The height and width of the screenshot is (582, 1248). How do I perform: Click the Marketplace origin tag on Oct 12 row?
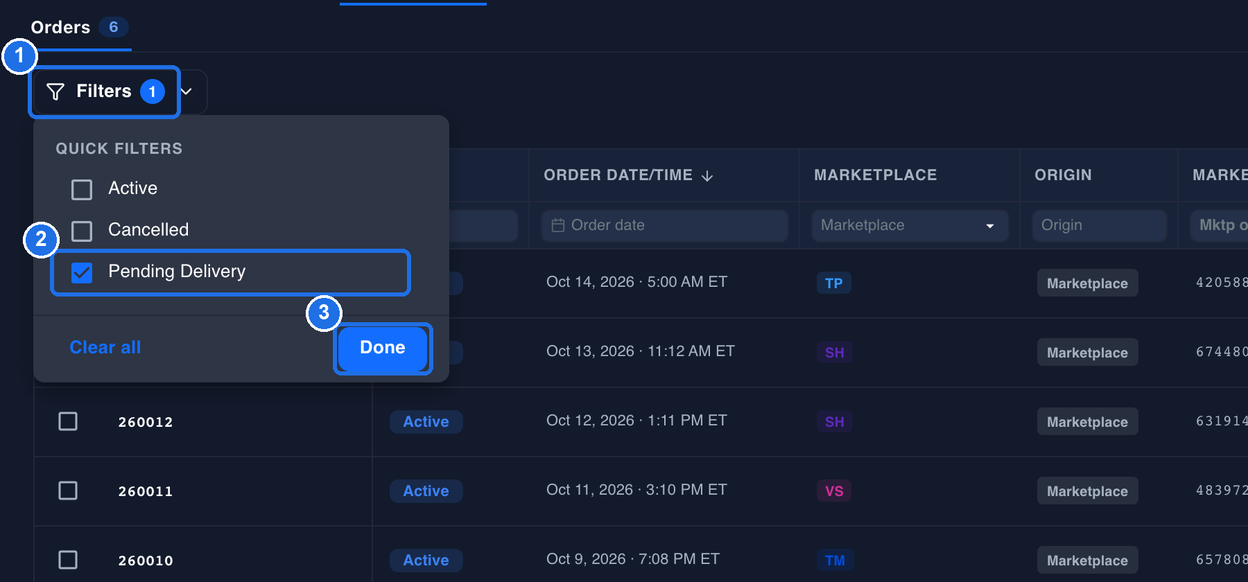pos(1087,422)
